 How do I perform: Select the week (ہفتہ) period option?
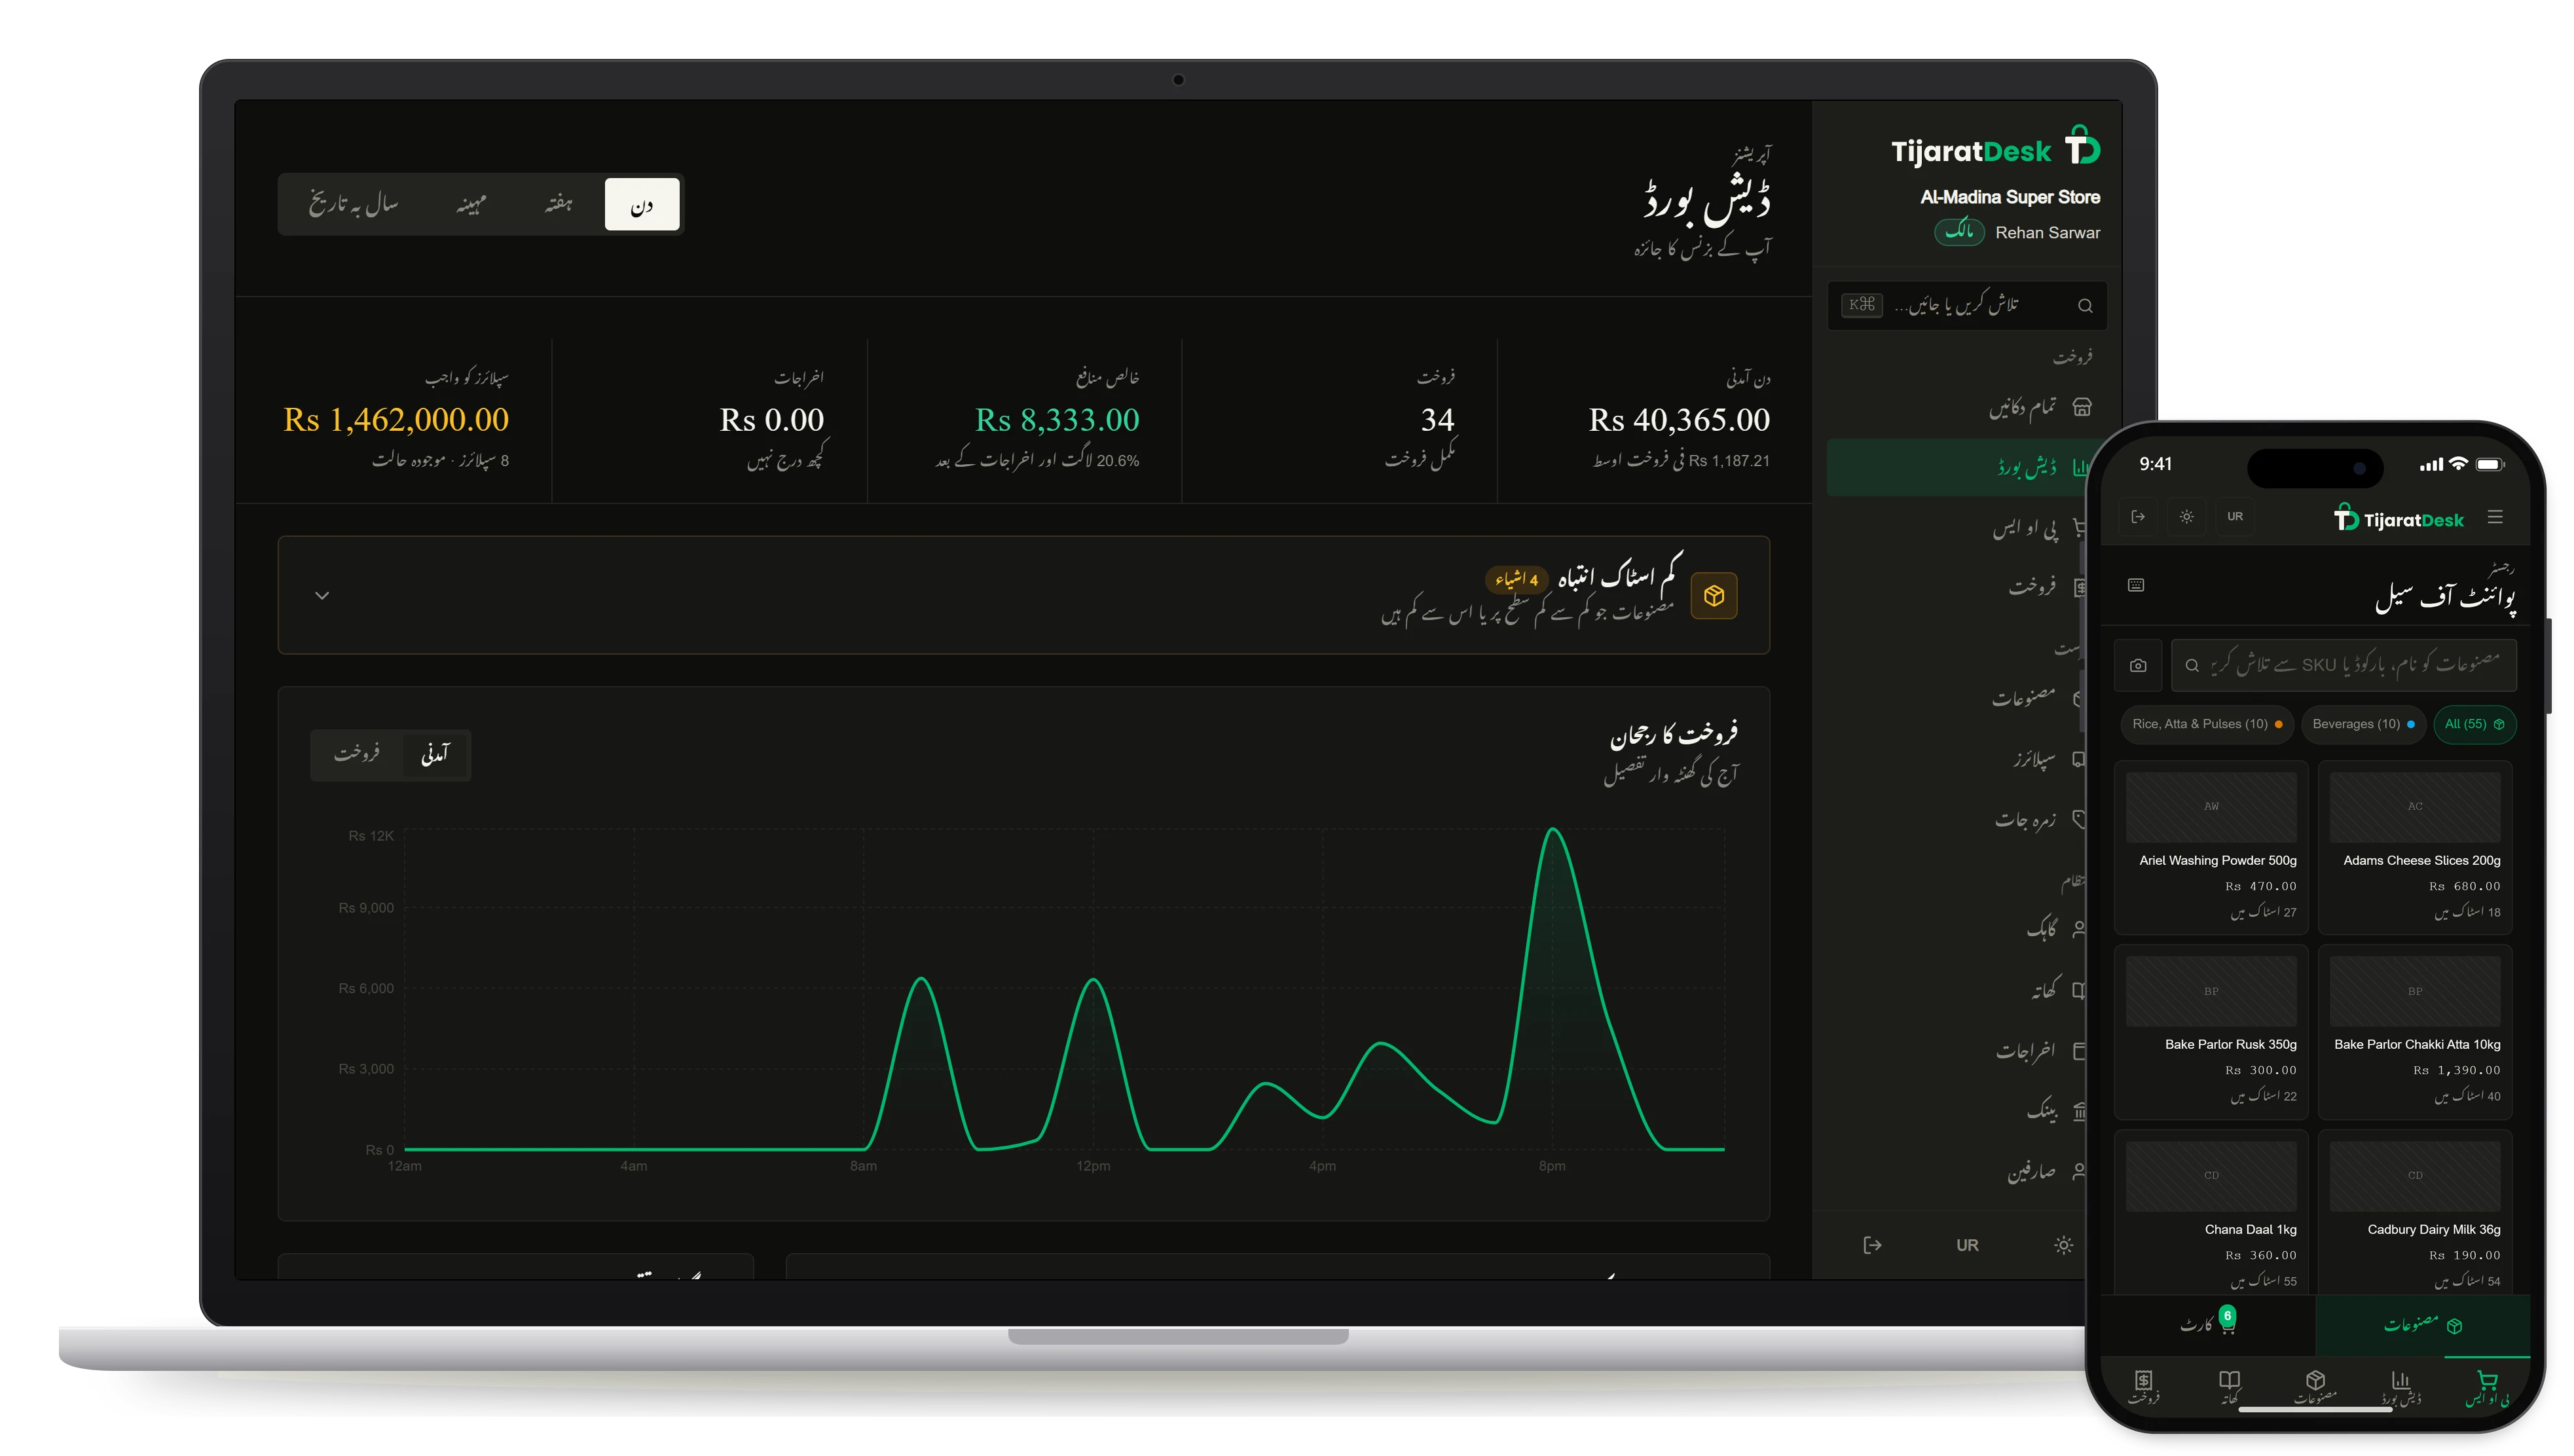pyautogui.click(x=559, y=204)
